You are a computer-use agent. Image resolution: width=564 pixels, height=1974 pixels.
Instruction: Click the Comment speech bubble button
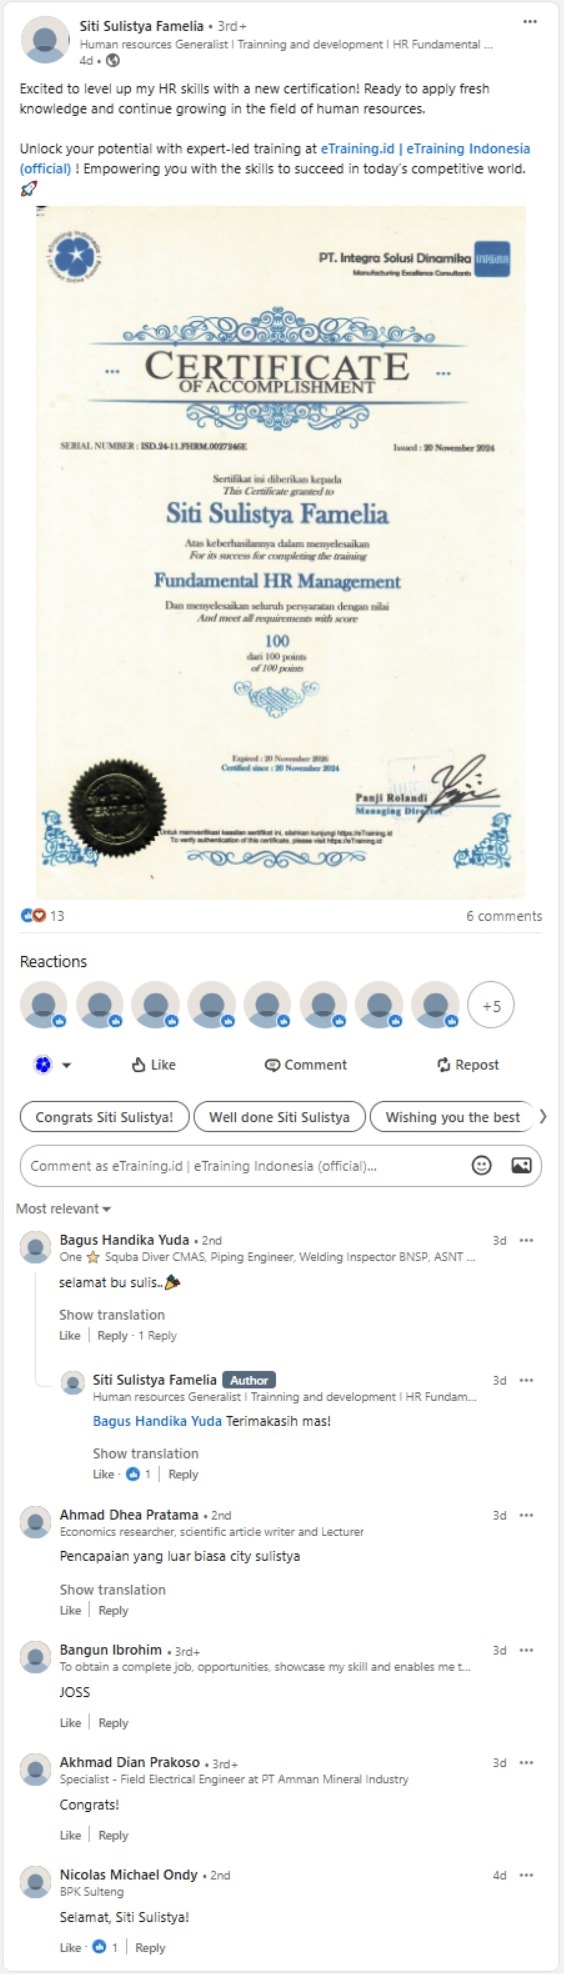click(x=305, y=1065)
